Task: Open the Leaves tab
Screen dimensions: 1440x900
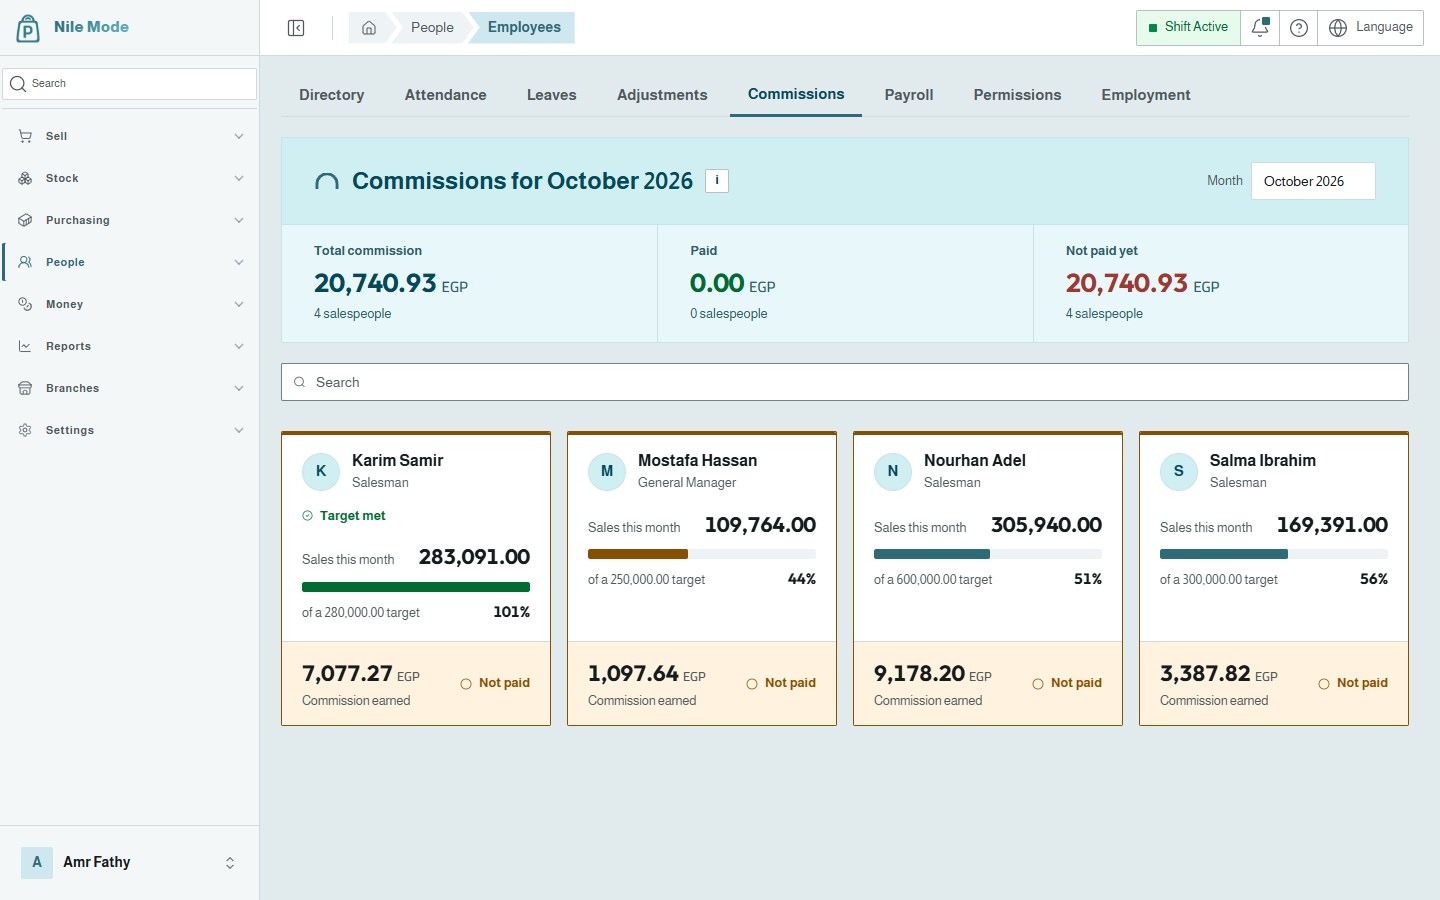Action: click(552, 95)
